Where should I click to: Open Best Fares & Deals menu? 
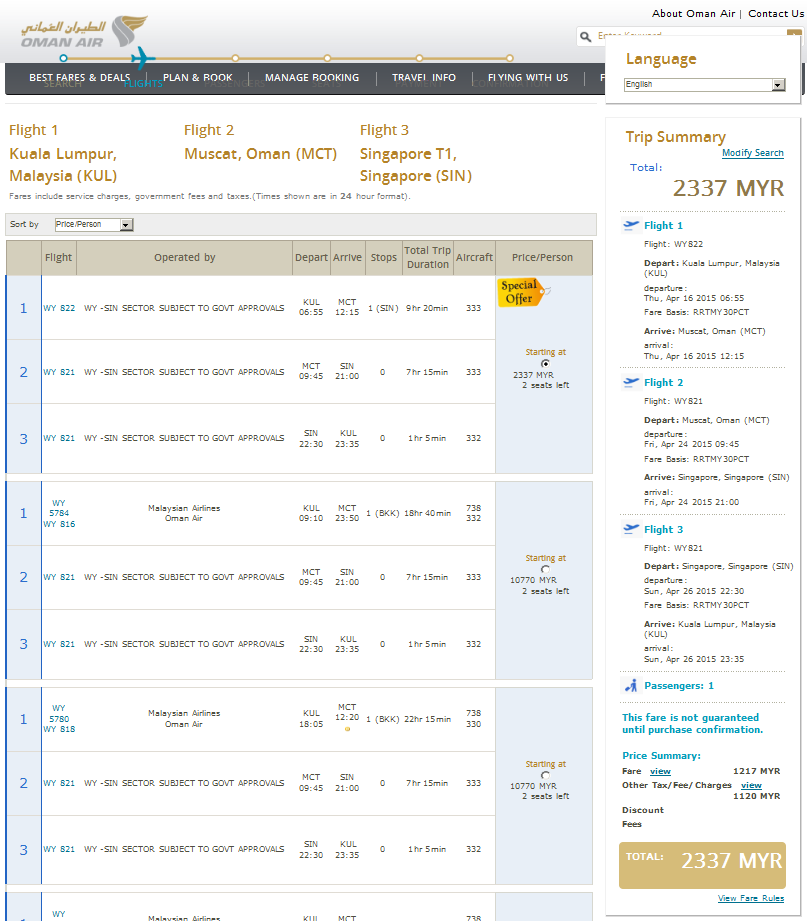79,78
